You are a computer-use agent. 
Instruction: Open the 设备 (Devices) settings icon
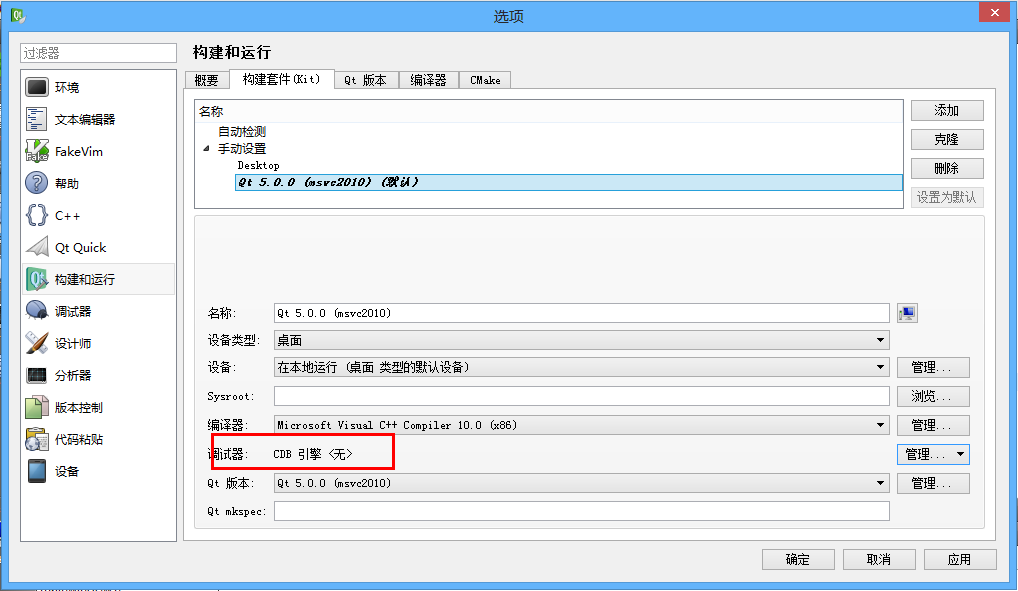pyautogui.click(x=37, y=470)
